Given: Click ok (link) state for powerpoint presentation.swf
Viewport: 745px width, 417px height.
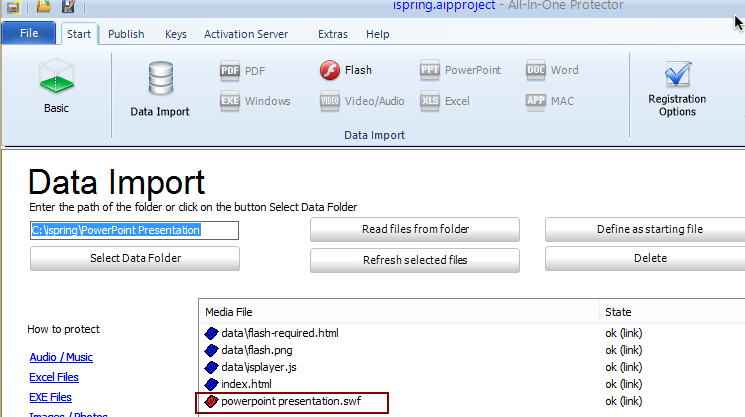Looking at the screenshot, I should coord(623,401).
